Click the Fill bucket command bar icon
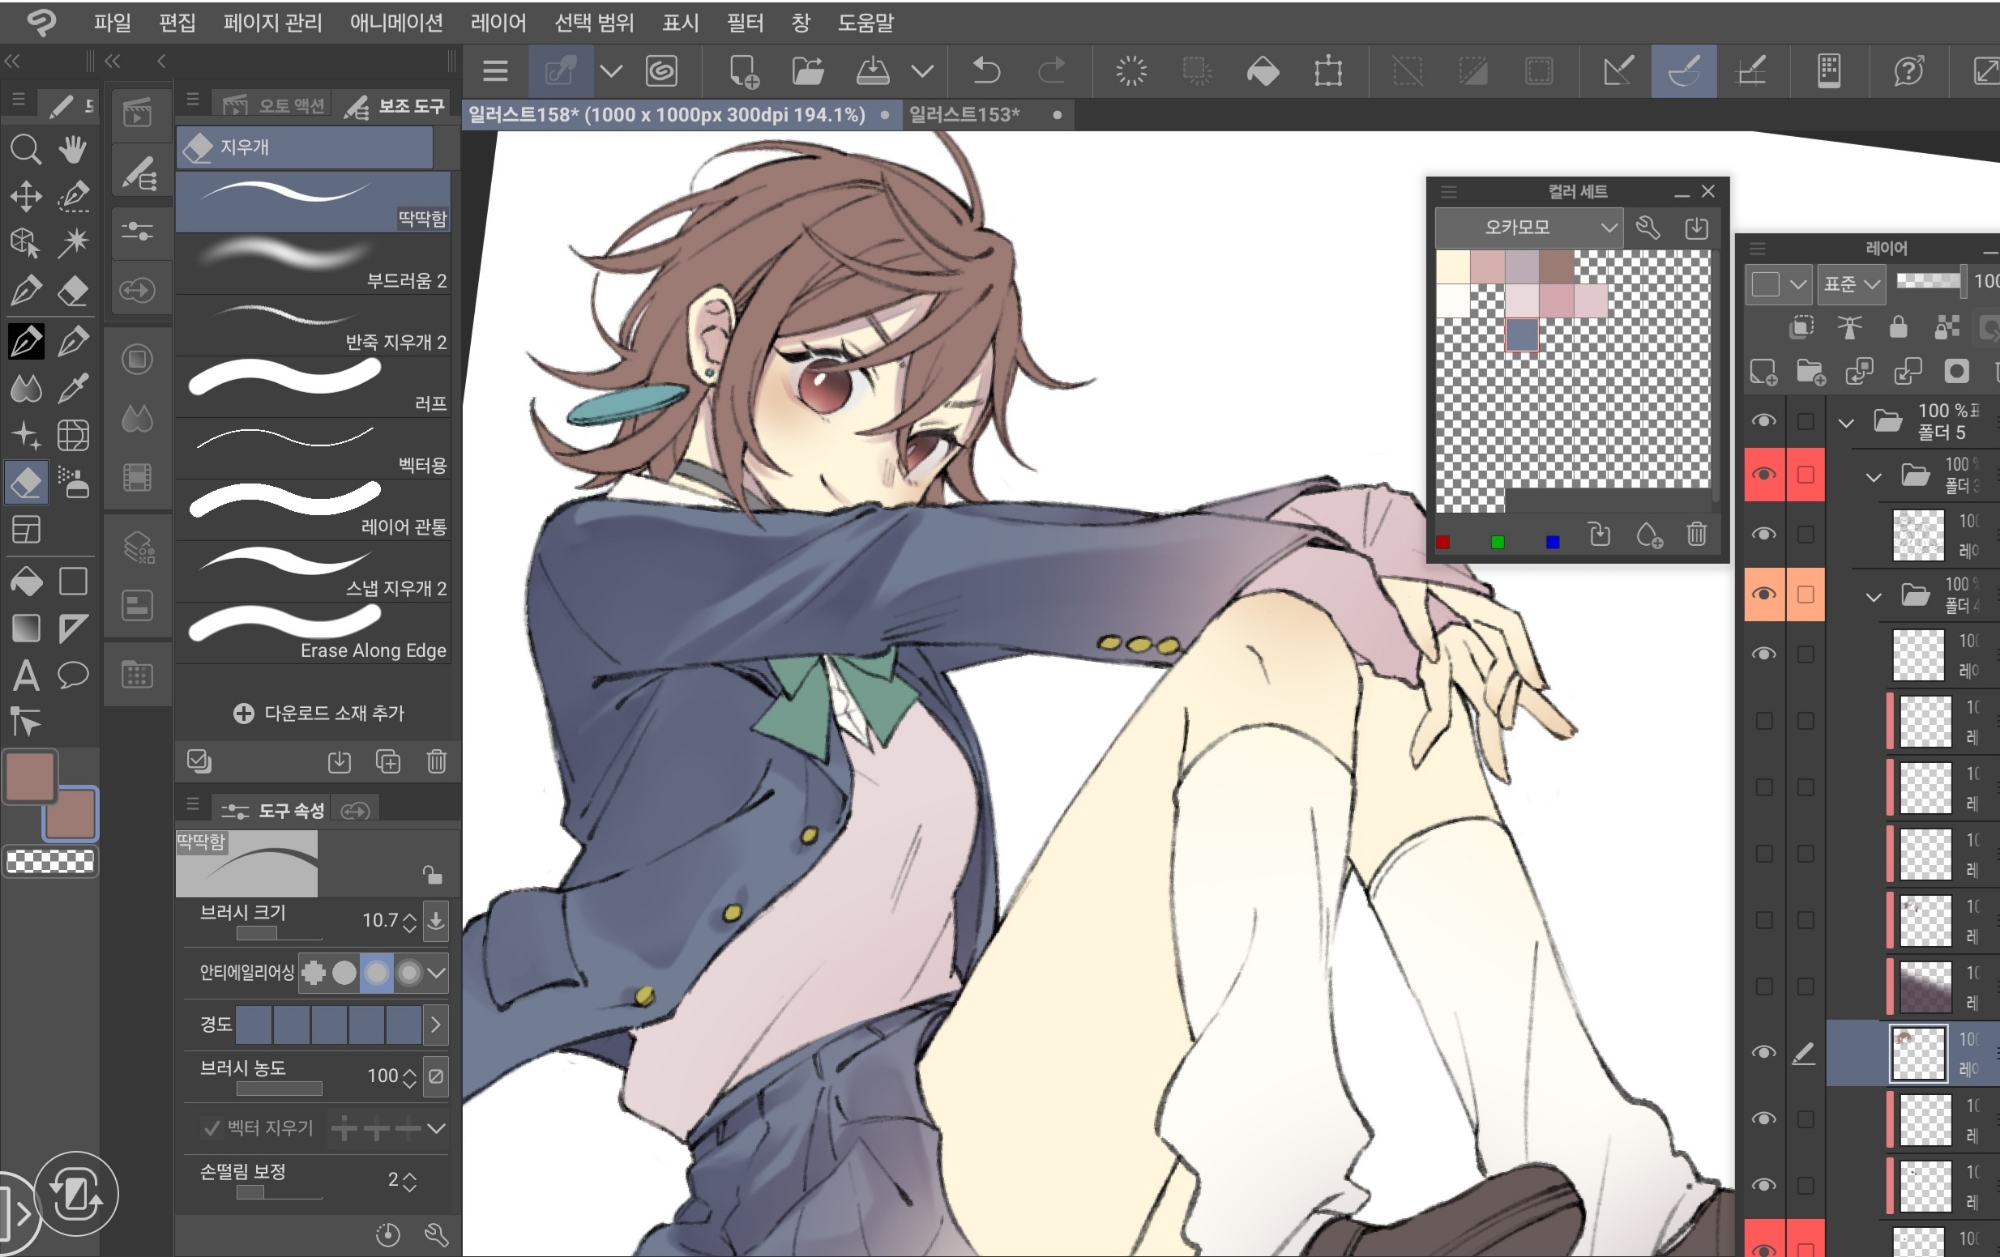The width and height of the screenshot is (2000, 1257). (1263, 71)
